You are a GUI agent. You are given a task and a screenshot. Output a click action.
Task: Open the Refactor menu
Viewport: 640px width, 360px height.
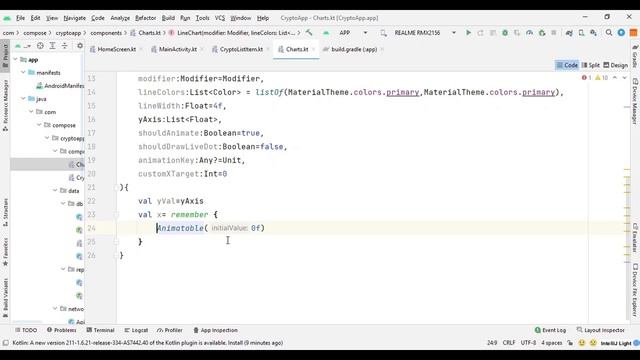pos(145,18)
